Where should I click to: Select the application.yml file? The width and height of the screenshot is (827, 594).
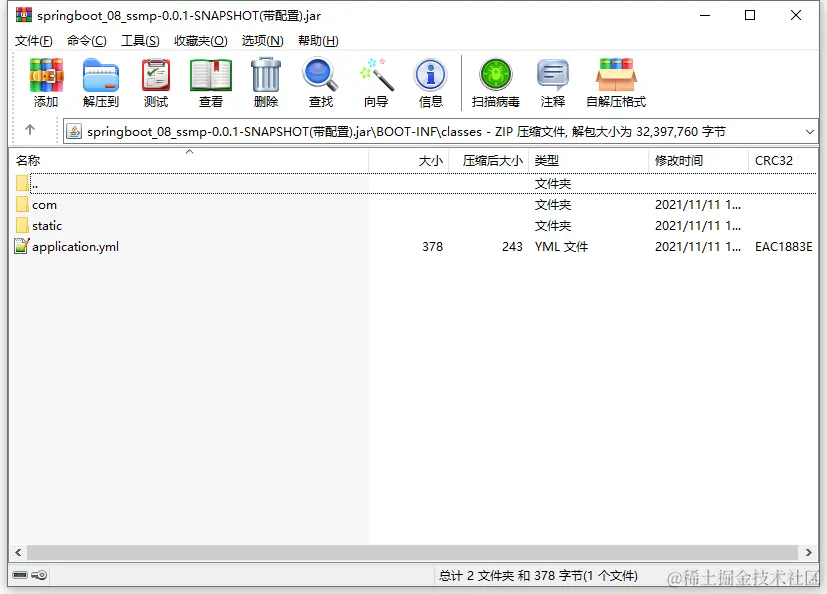[x=76, y=246]
